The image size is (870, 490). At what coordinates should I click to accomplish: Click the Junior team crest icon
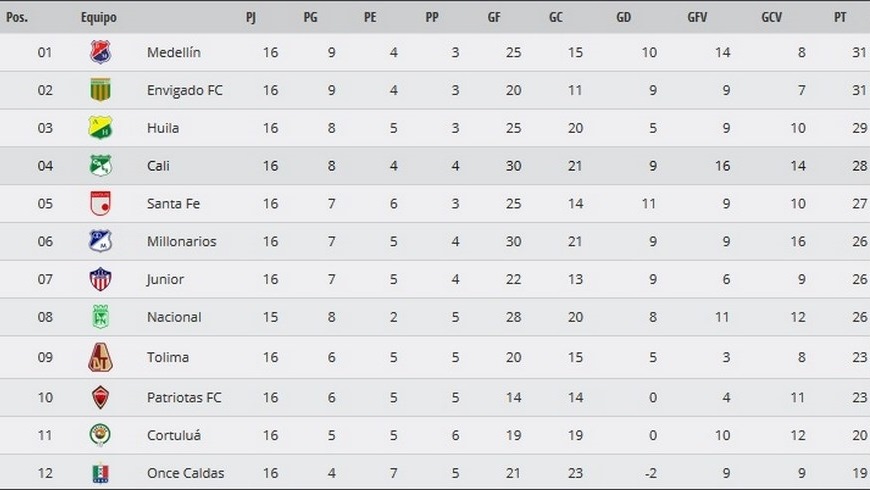pyautogui.click(x=100, y=279)
